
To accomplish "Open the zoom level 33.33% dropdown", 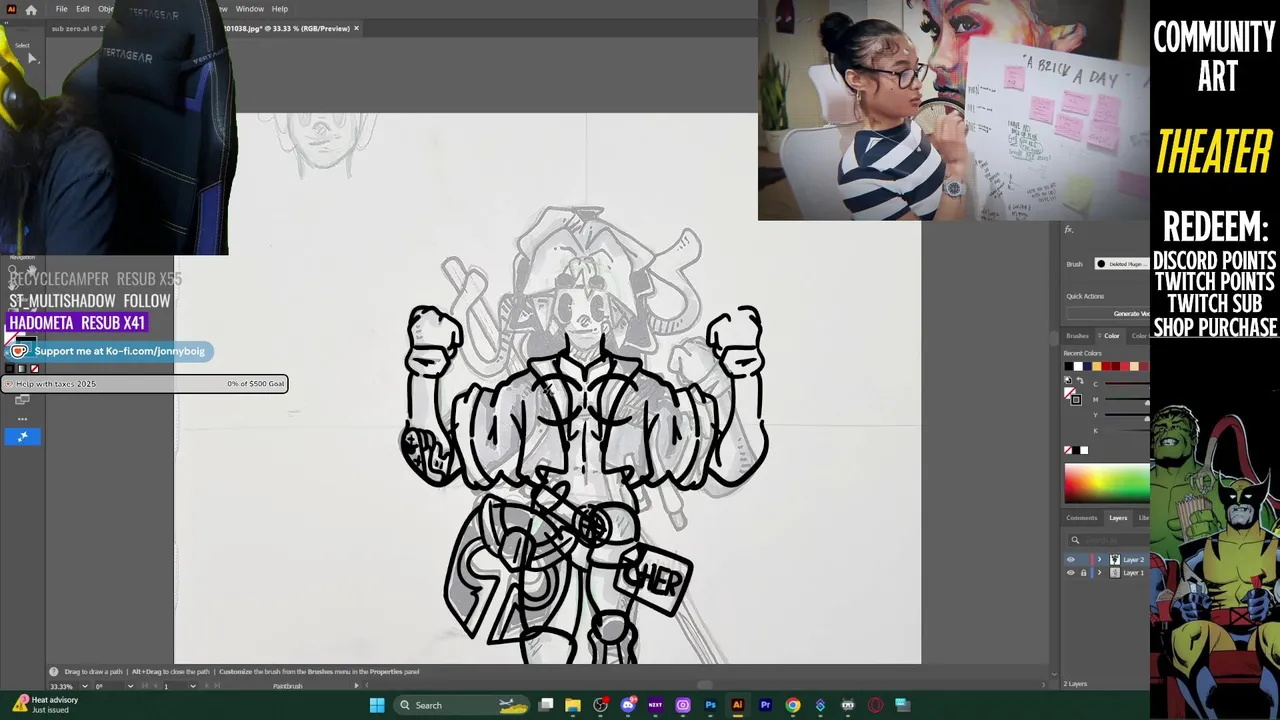I will point(84,686).
